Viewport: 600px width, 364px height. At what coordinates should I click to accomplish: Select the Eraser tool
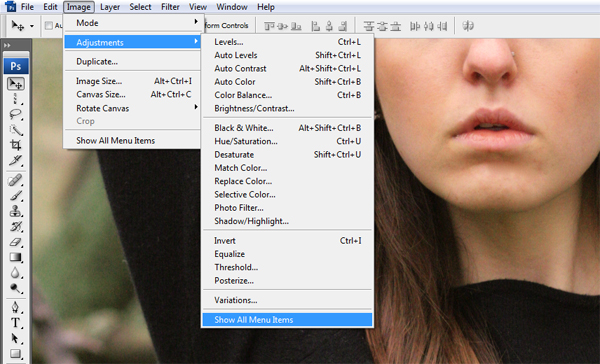(16, 242)
